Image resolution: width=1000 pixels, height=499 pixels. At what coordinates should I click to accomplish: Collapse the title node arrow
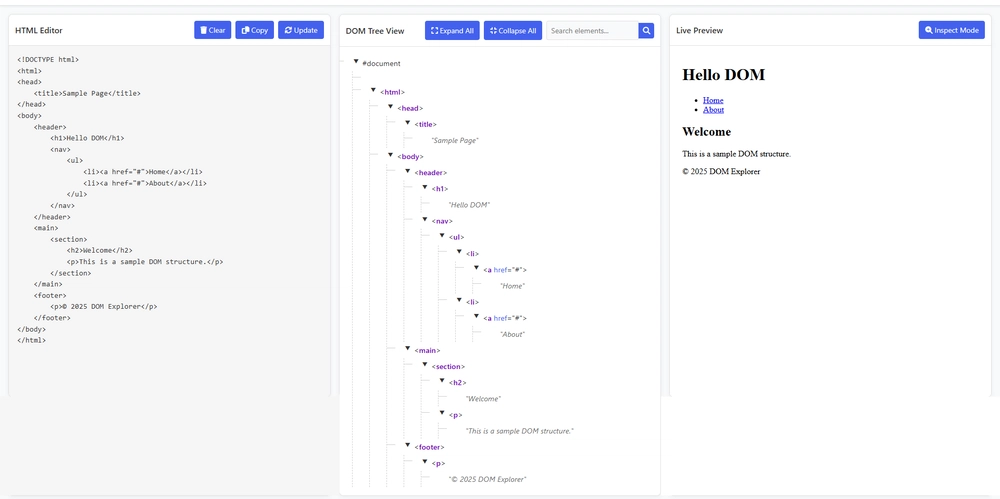408,123
